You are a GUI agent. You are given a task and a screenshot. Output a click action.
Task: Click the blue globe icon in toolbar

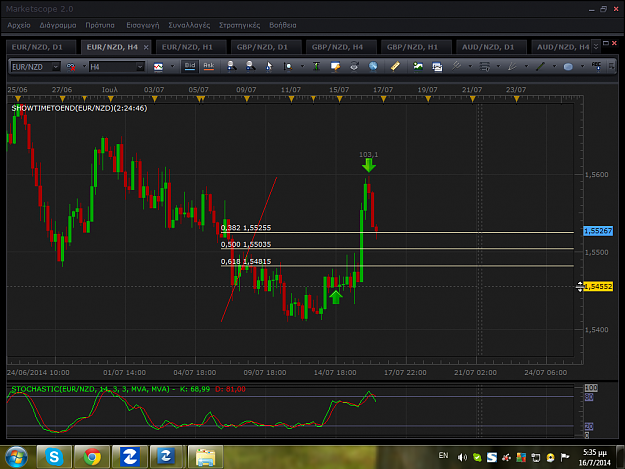point(373,66)
